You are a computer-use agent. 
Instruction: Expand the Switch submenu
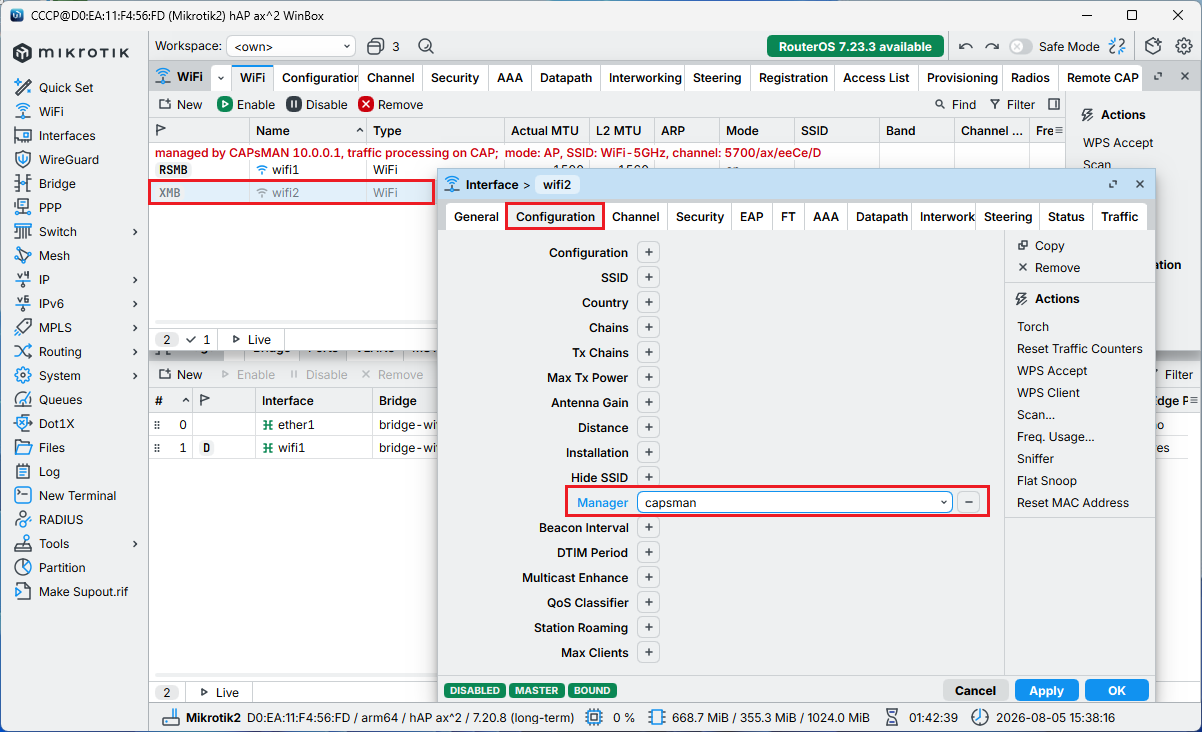pos(135,231)
